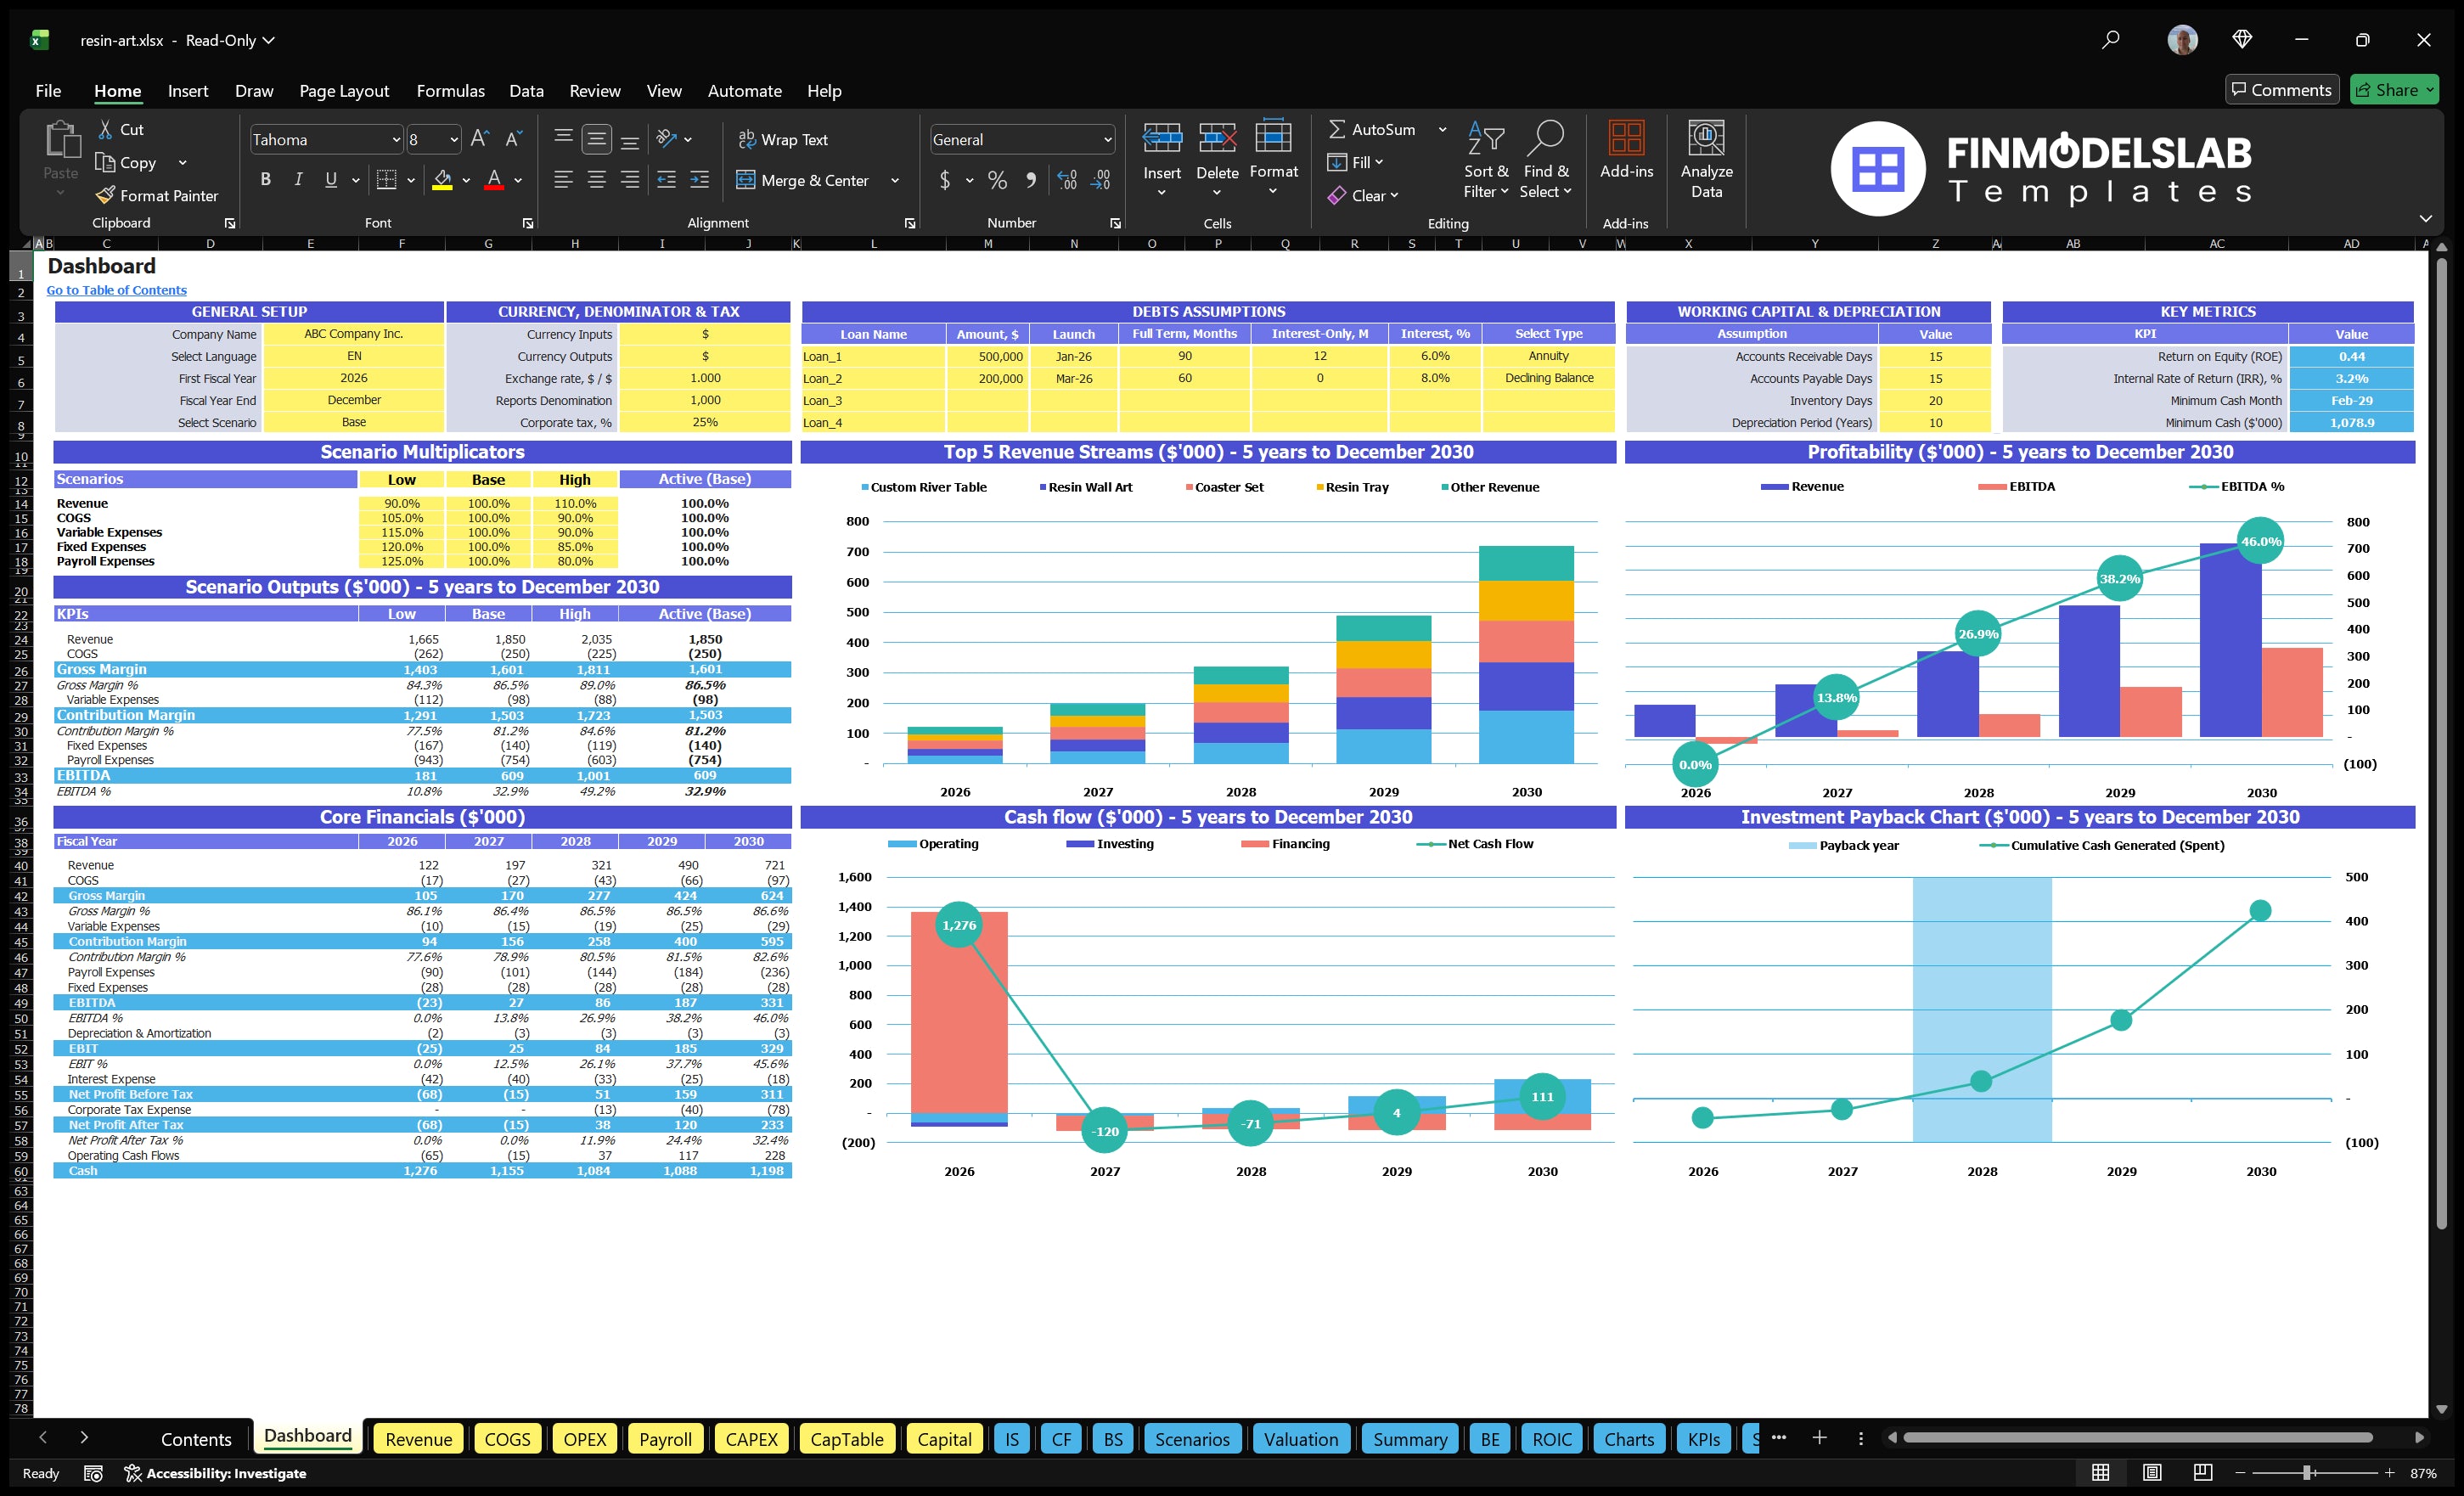Screen dimensions: 2464x1496
Task: Click the Increase Indent icon
Action: tap(700, 180)
